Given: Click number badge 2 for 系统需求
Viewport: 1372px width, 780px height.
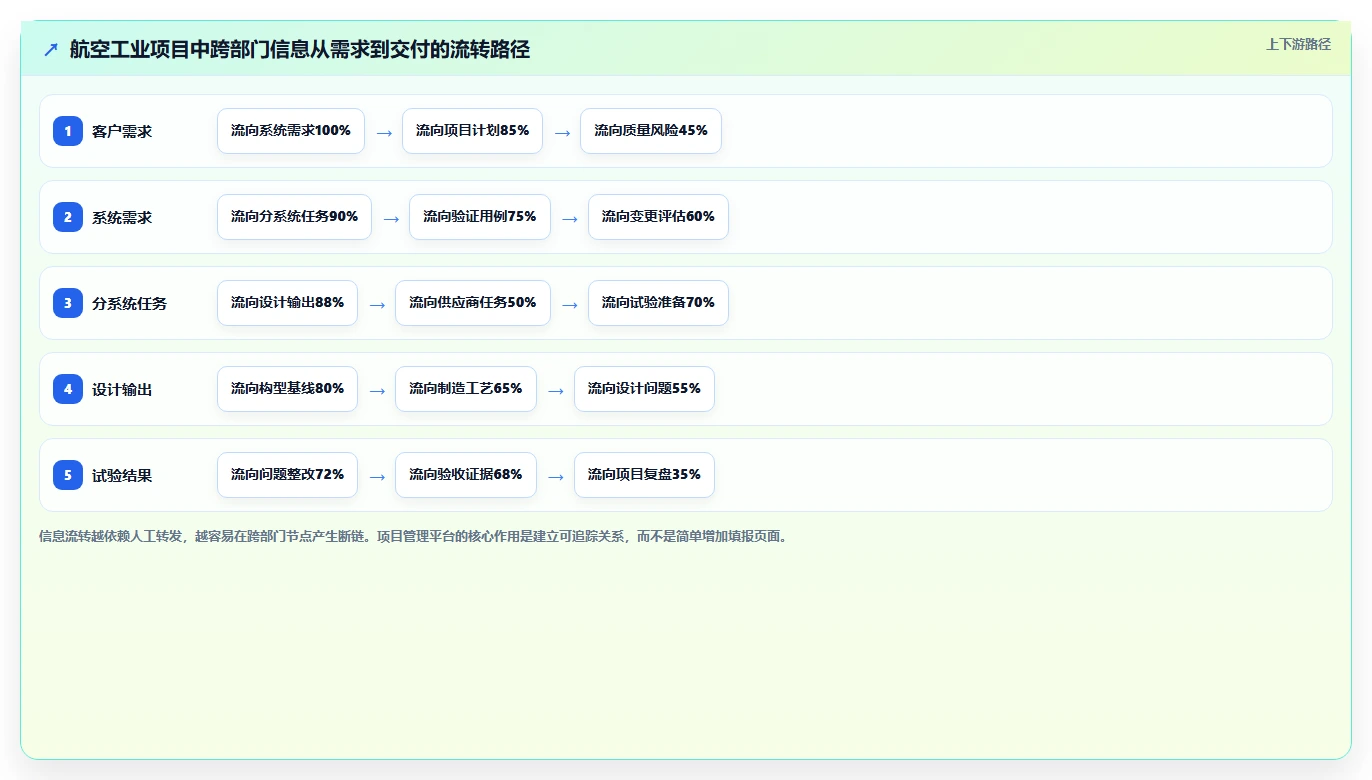Looking at the screenshot, I should tap(68, 217).
